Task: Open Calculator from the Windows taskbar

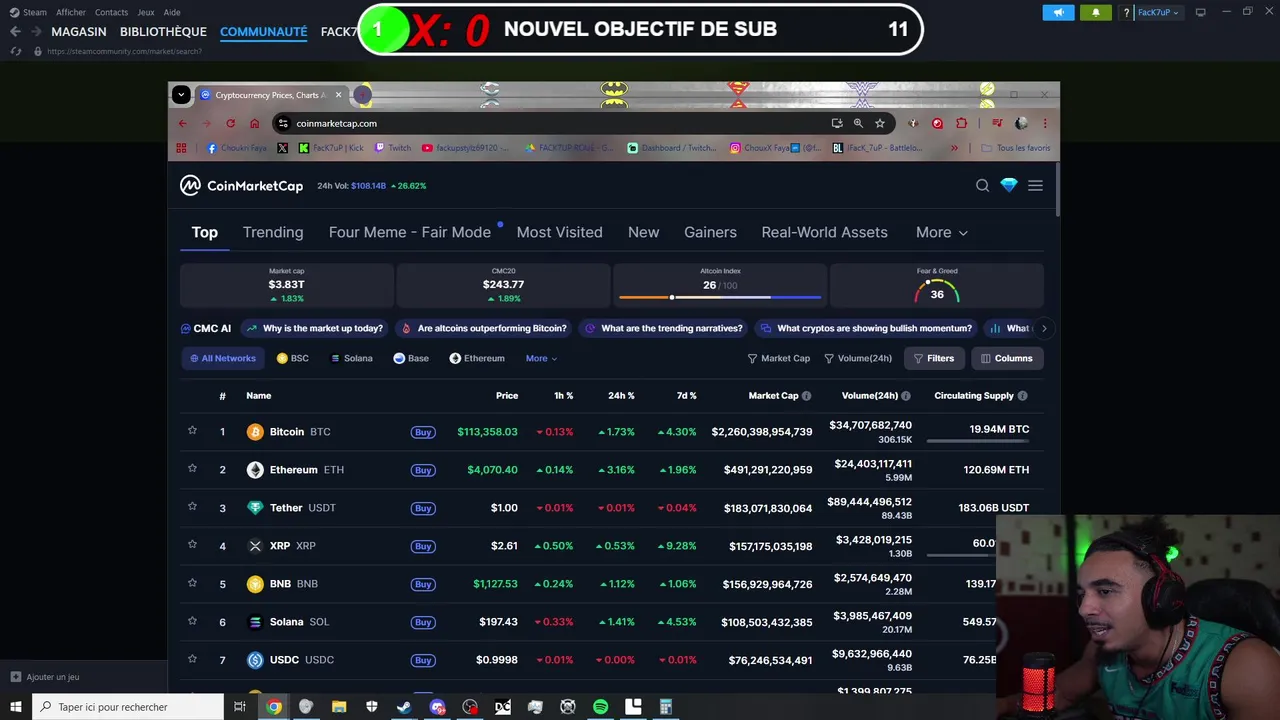Action: pos(666,707)
